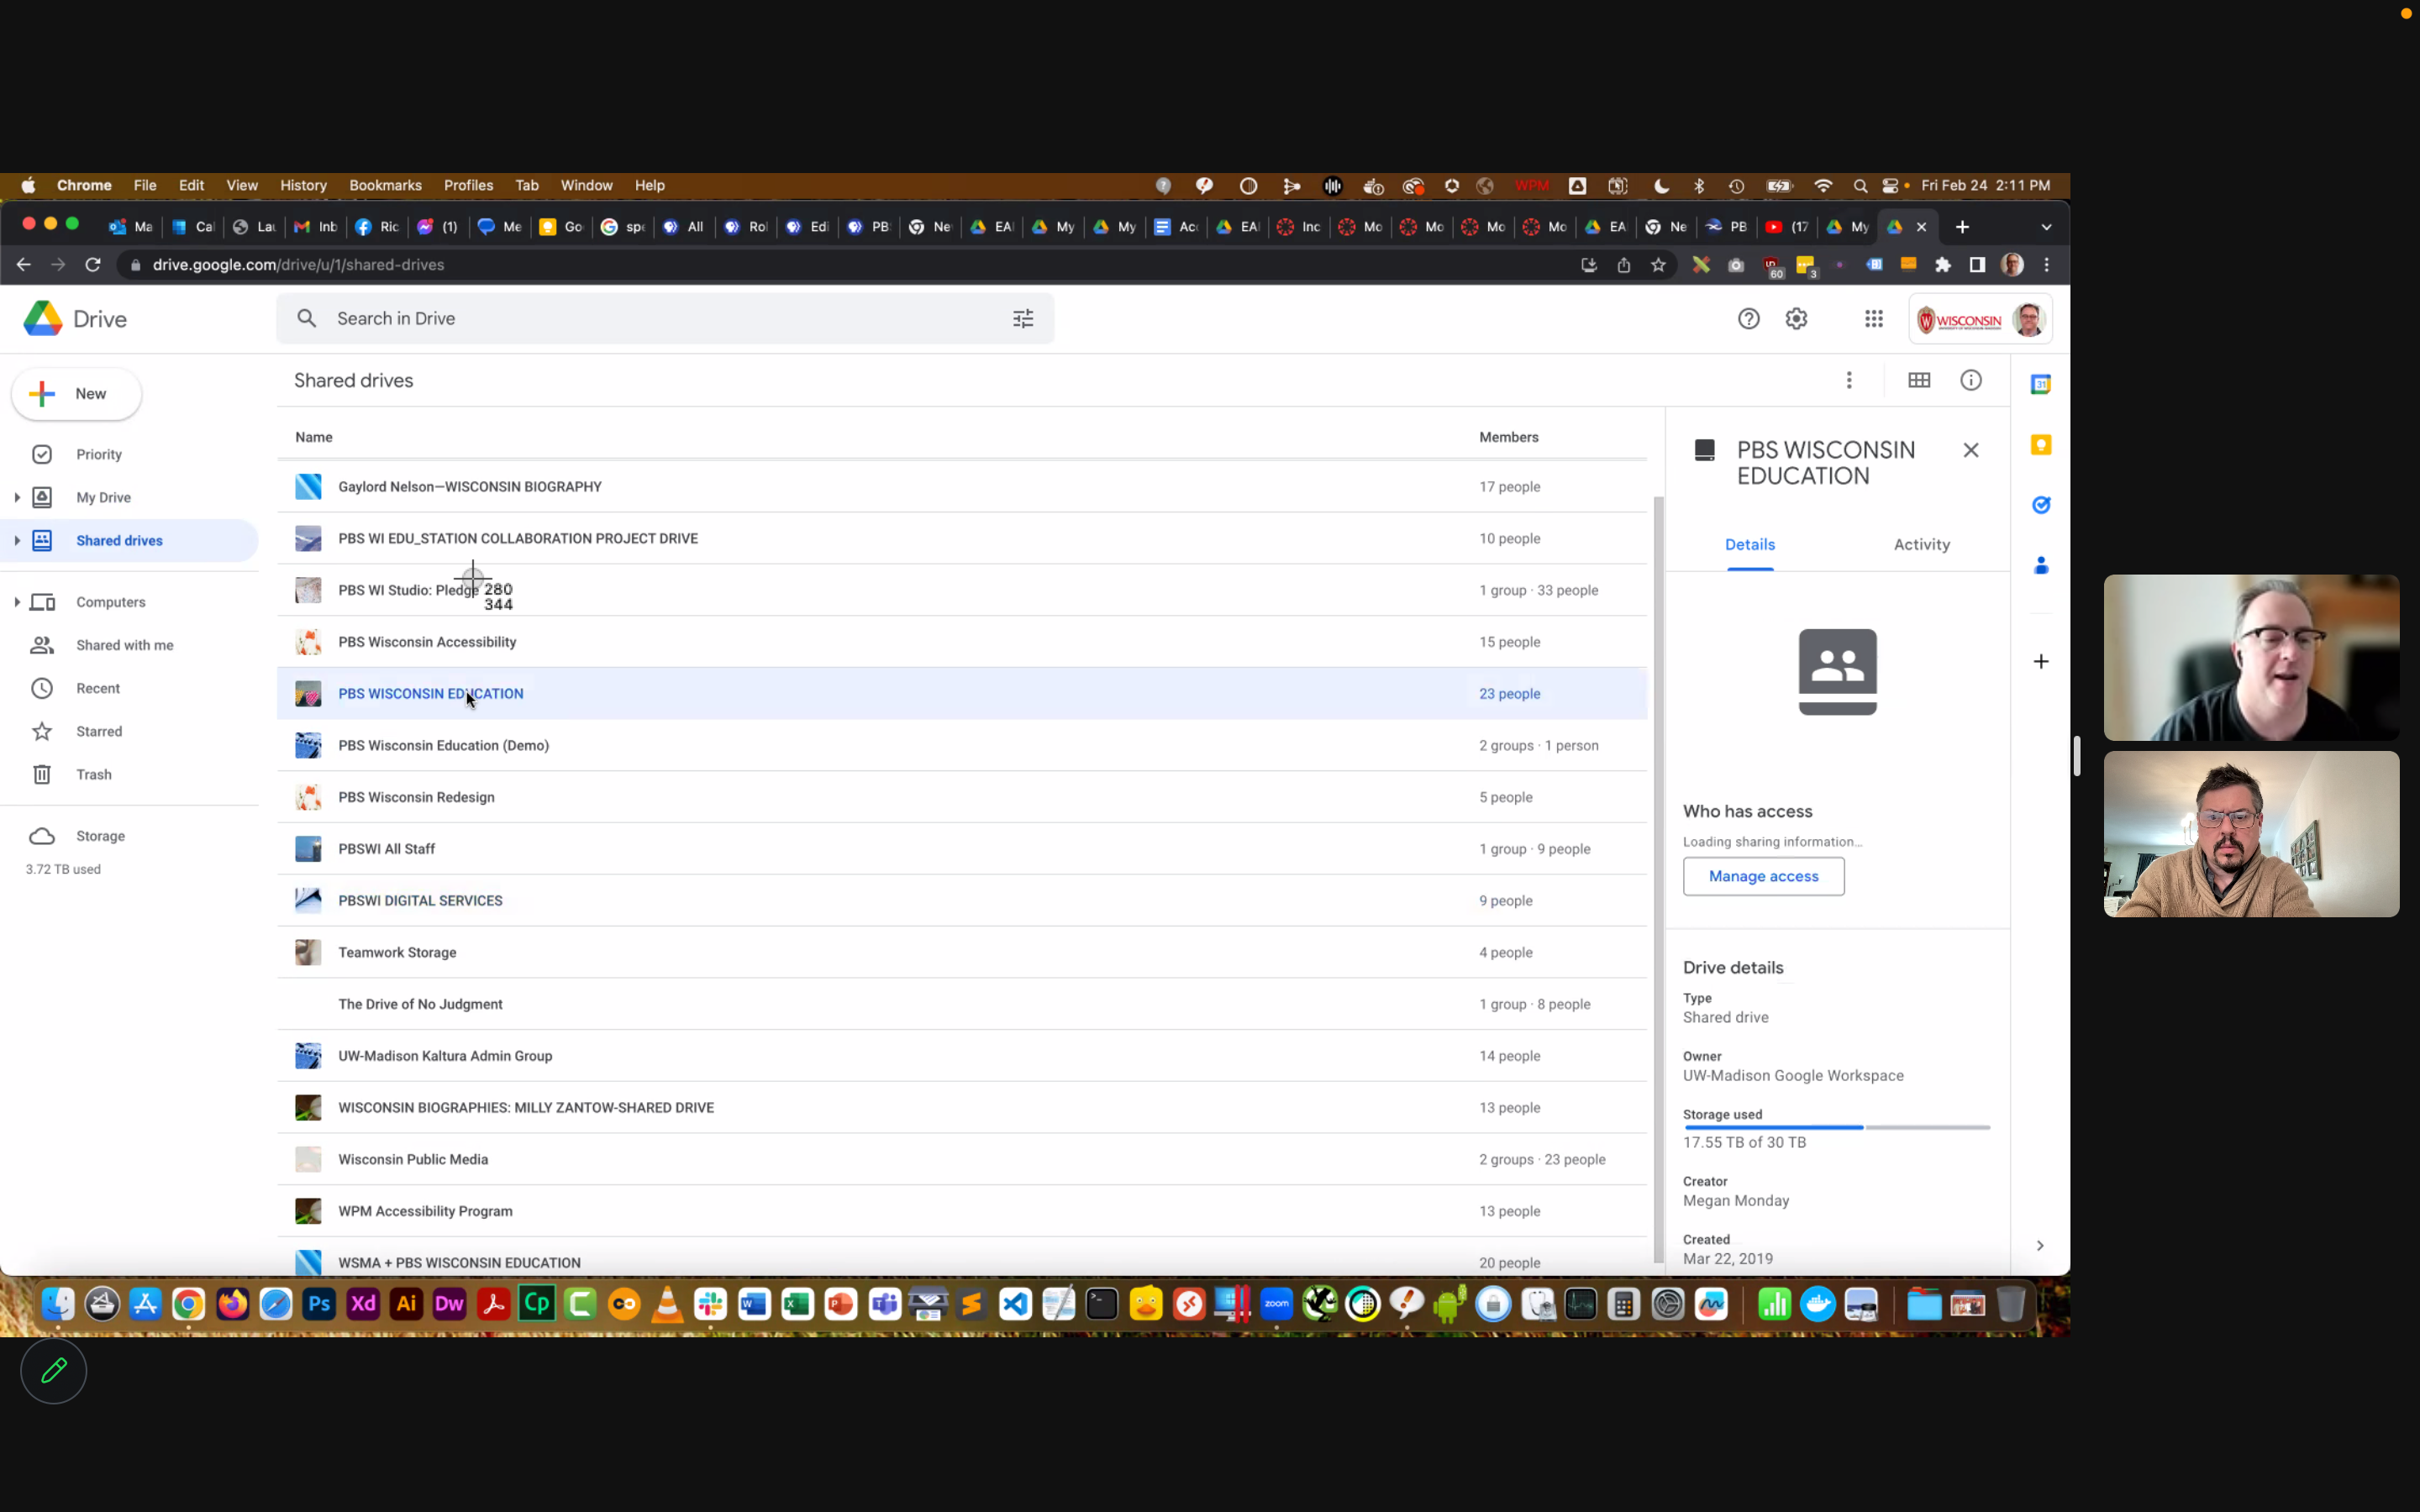Reload the page in Chrome
This screenshot has width=2420, height=1512.
click(x=93, y=265)
